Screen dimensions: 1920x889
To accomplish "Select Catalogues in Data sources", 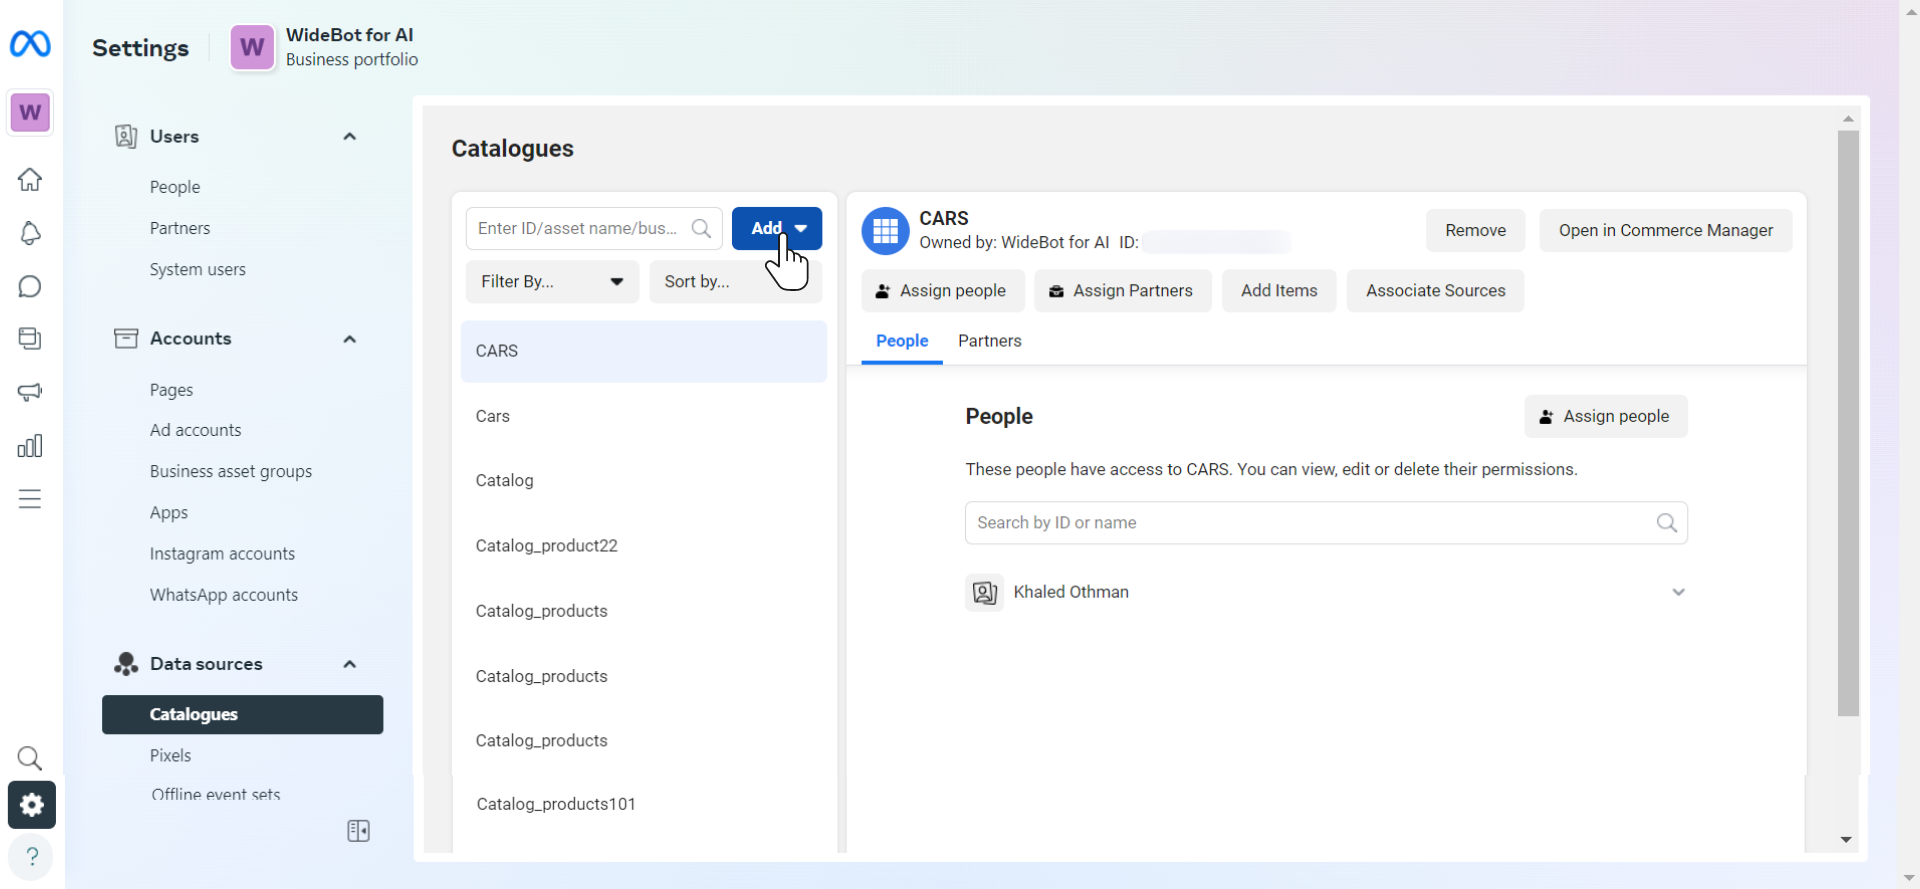I will coord(242,715).
